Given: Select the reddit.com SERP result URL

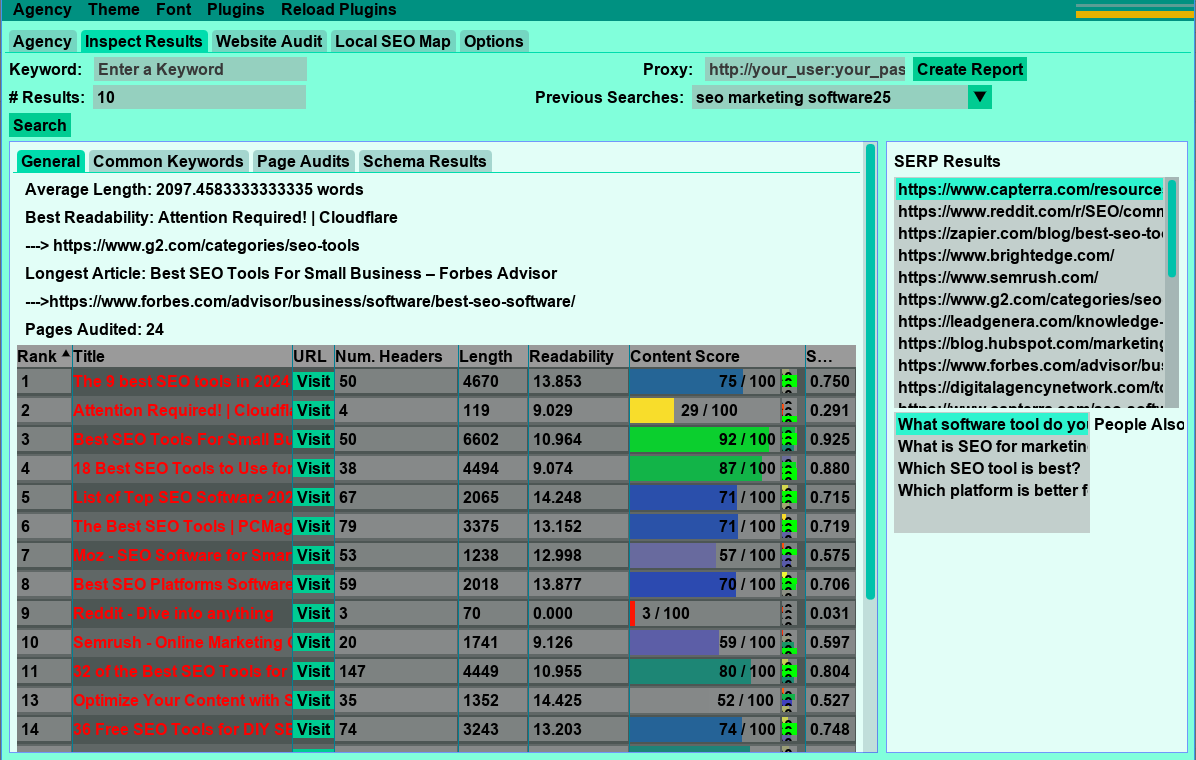Looking at the screenshot, I should click(x=1029, y=211).
